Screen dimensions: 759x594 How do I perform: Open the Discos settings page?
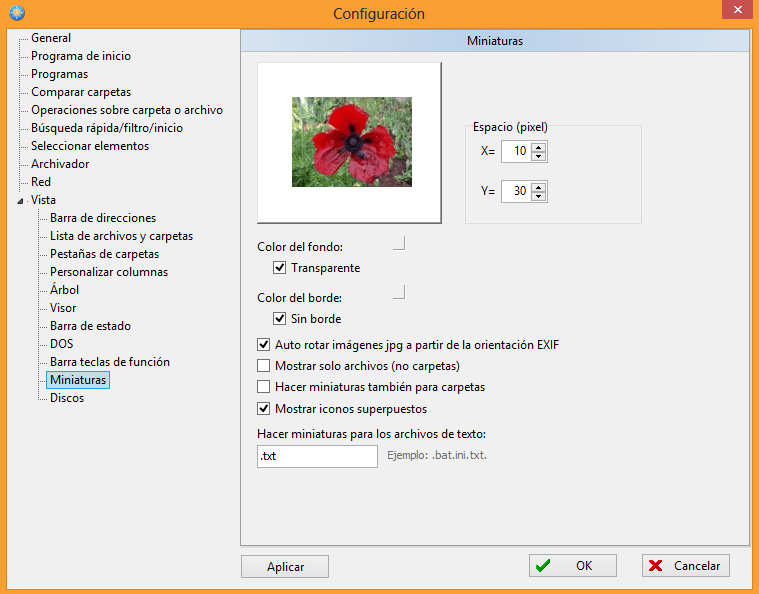pyautogui.click(x=67, y=398)
